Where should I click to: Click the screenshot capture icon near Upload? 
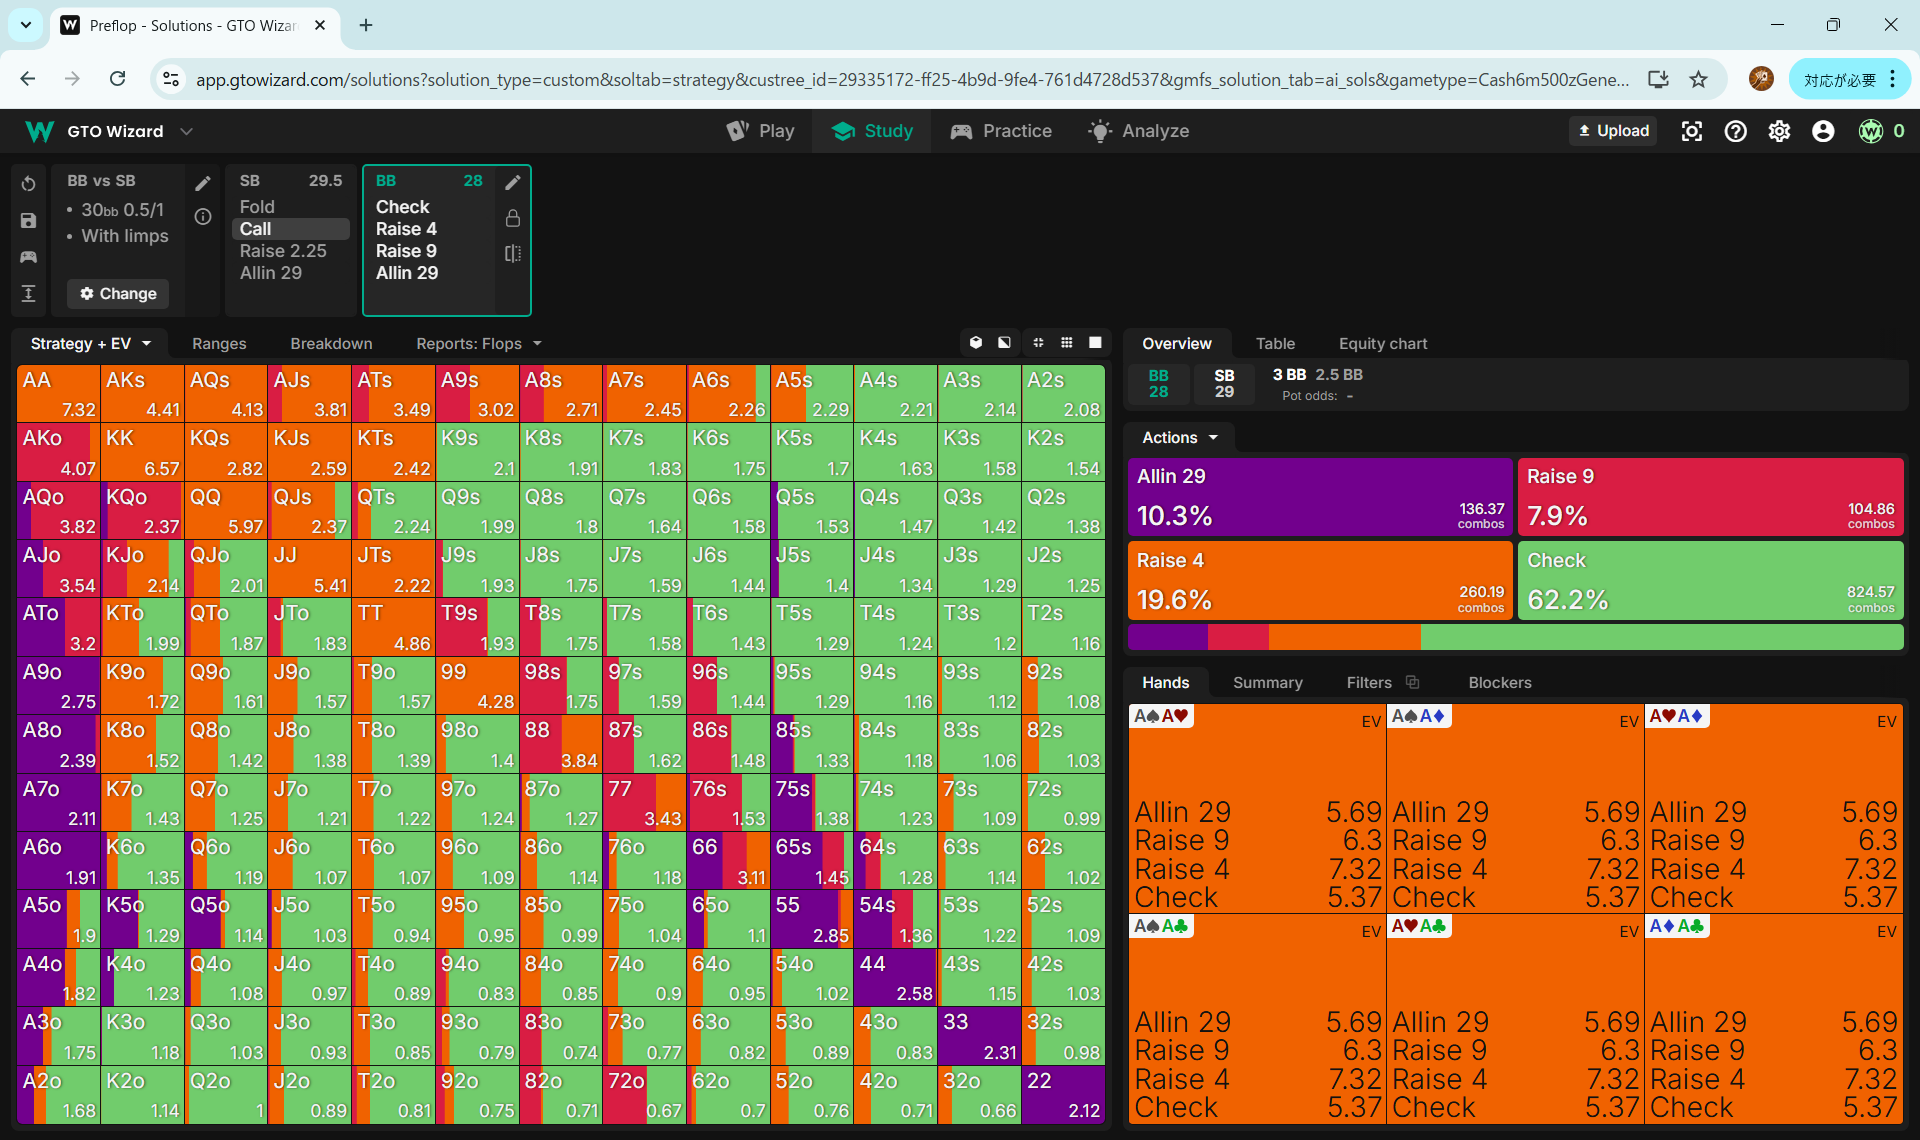tap(1691, 131)
